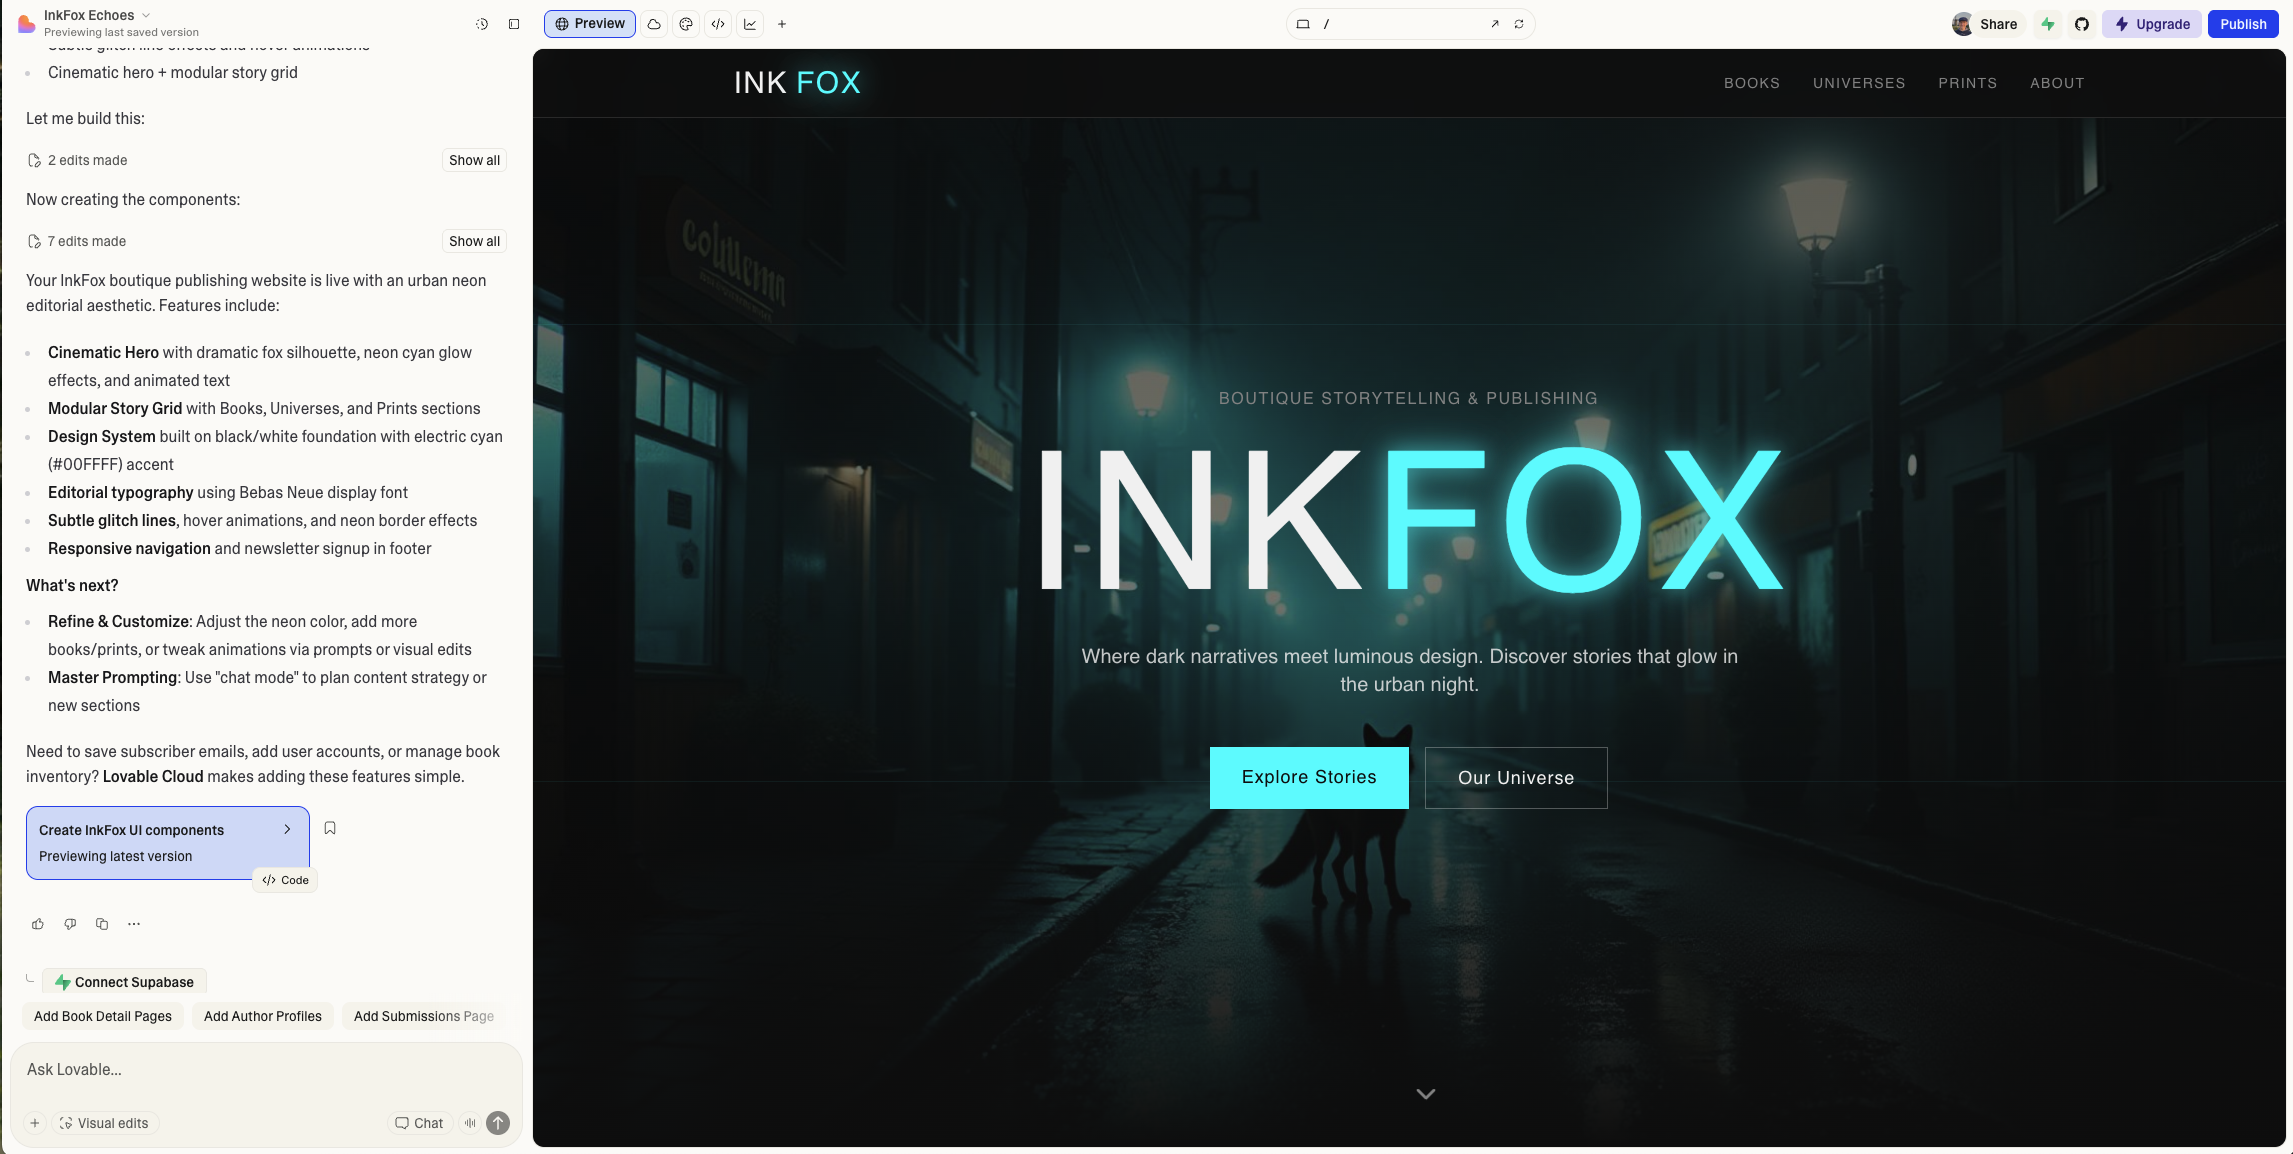
Task: Open UNIVERSES in the site navigation
Action: click(x=1859, y=83)
